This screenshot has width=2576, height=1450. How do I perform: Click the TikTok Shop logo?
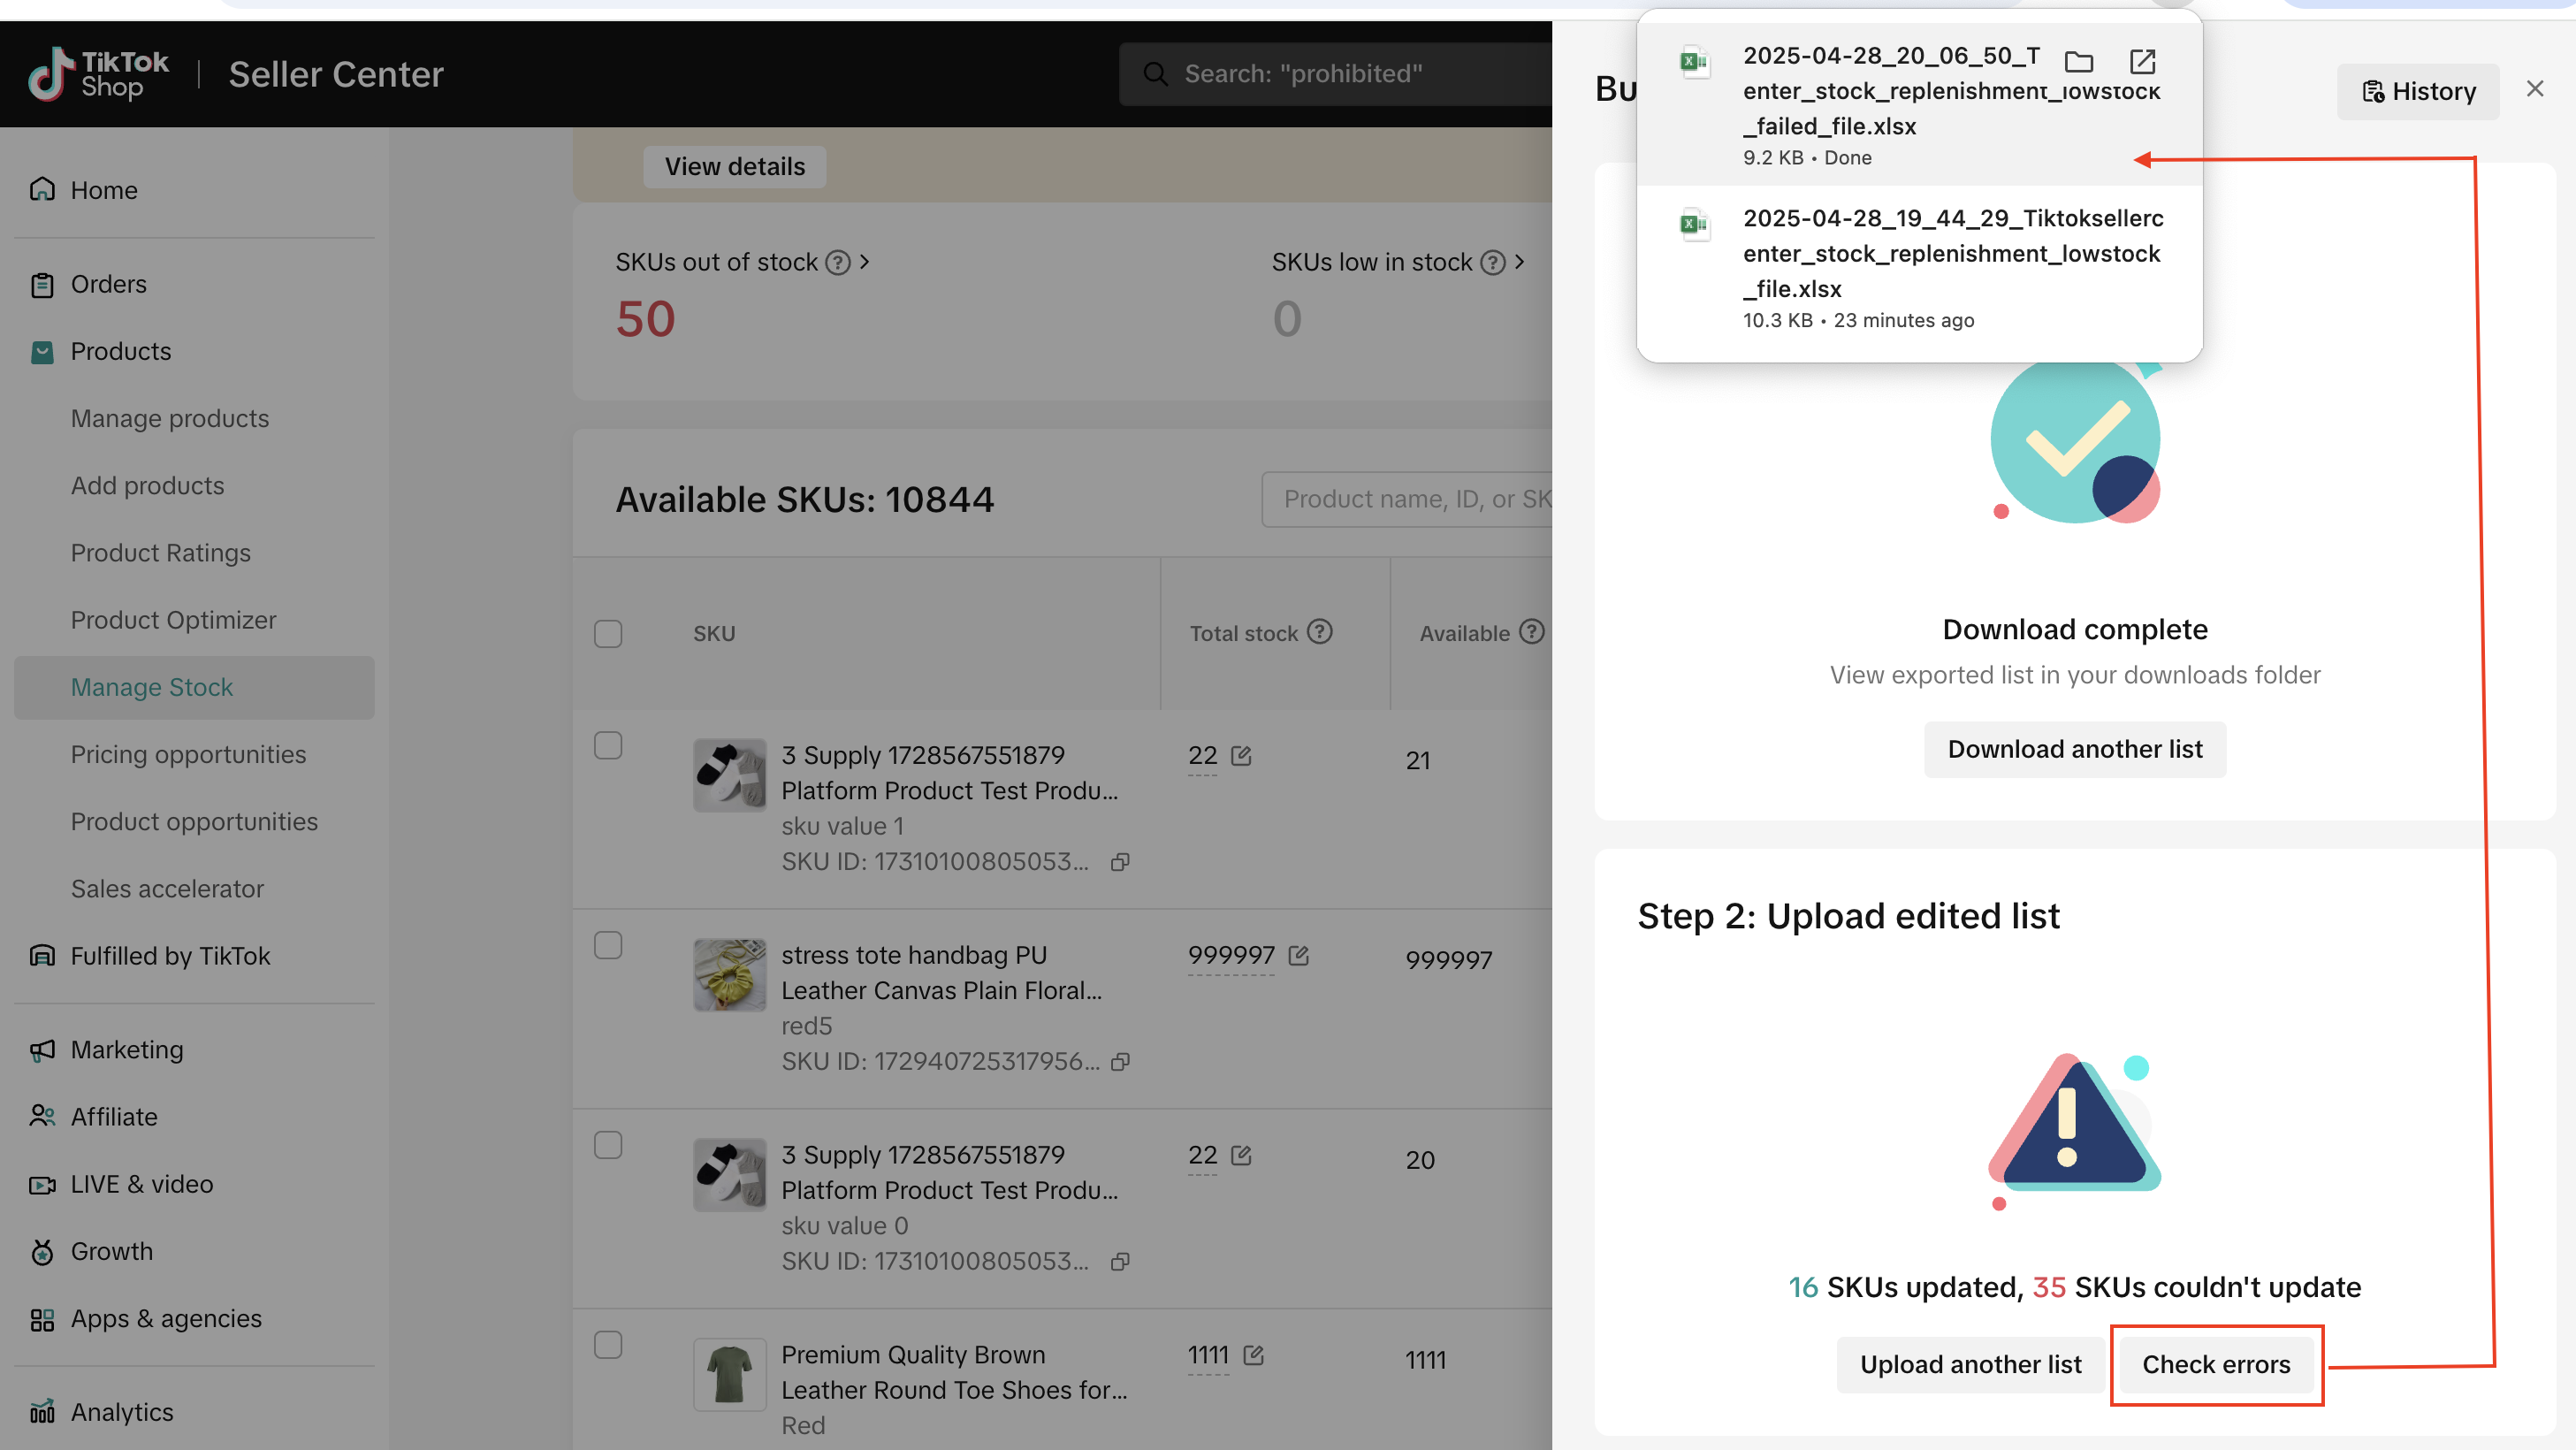(98, 74)
